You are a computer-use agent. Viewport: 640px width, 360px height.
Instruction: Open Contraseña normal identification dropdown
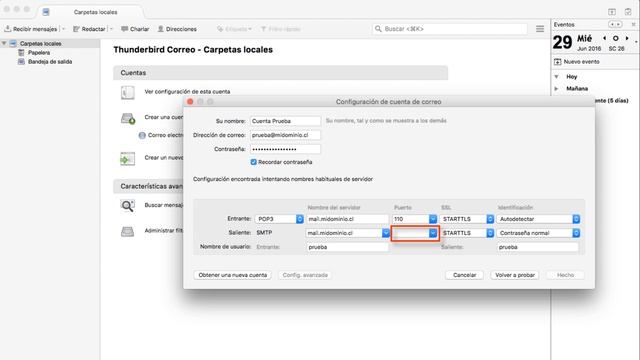(538, 233)
